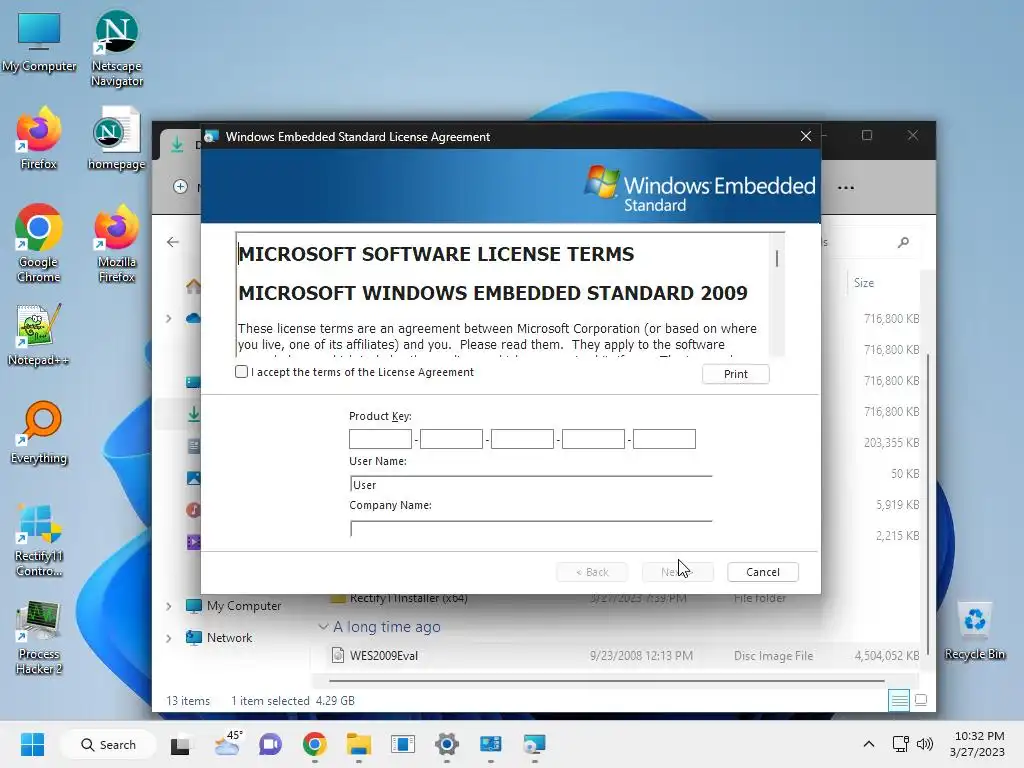Select the Rectify11Installer (x64) folder
This screenshot has width=1024, height=768.
[x=408, y=598]
